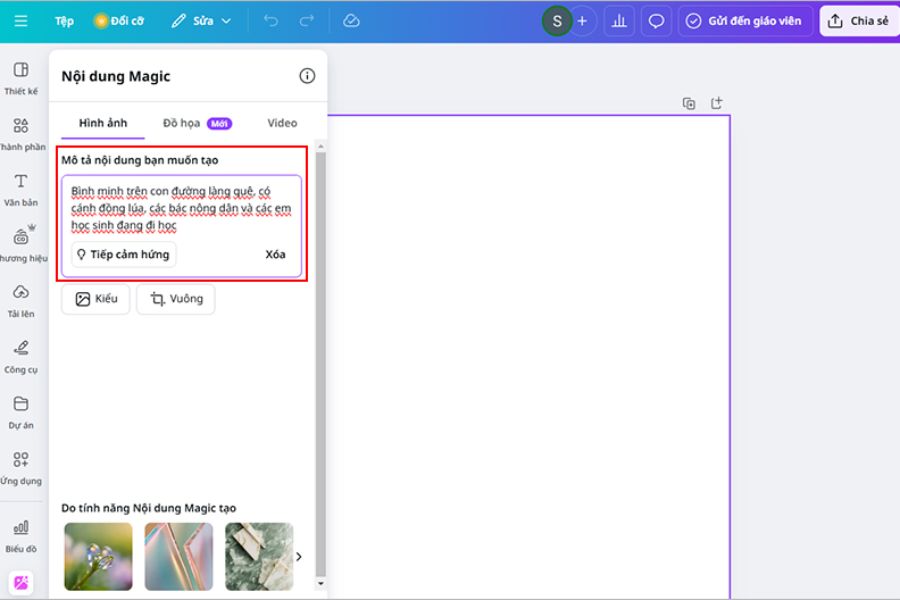Open the Kiểu style selector

click(x=96, y=299)
